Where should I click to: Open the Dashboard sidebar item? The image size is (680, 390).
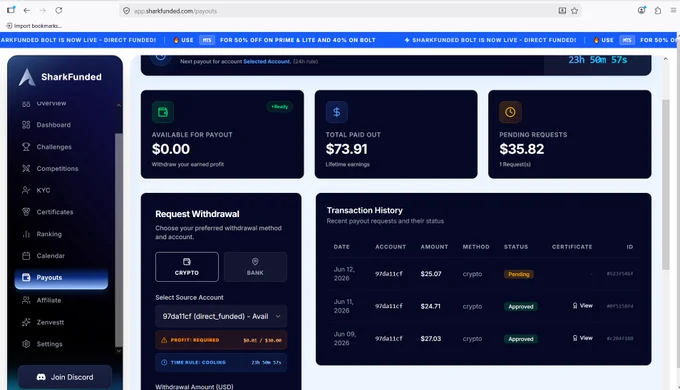click(53, 125)
